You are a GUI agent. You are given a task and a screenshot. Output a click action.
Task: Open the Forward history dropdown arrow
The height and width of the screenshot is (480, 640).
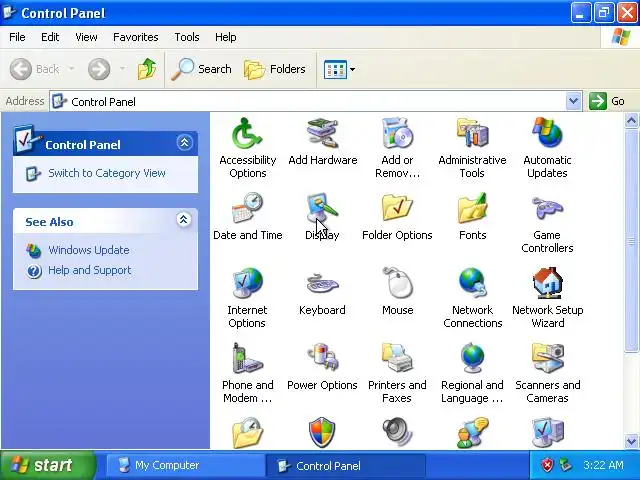click(122, 69)
